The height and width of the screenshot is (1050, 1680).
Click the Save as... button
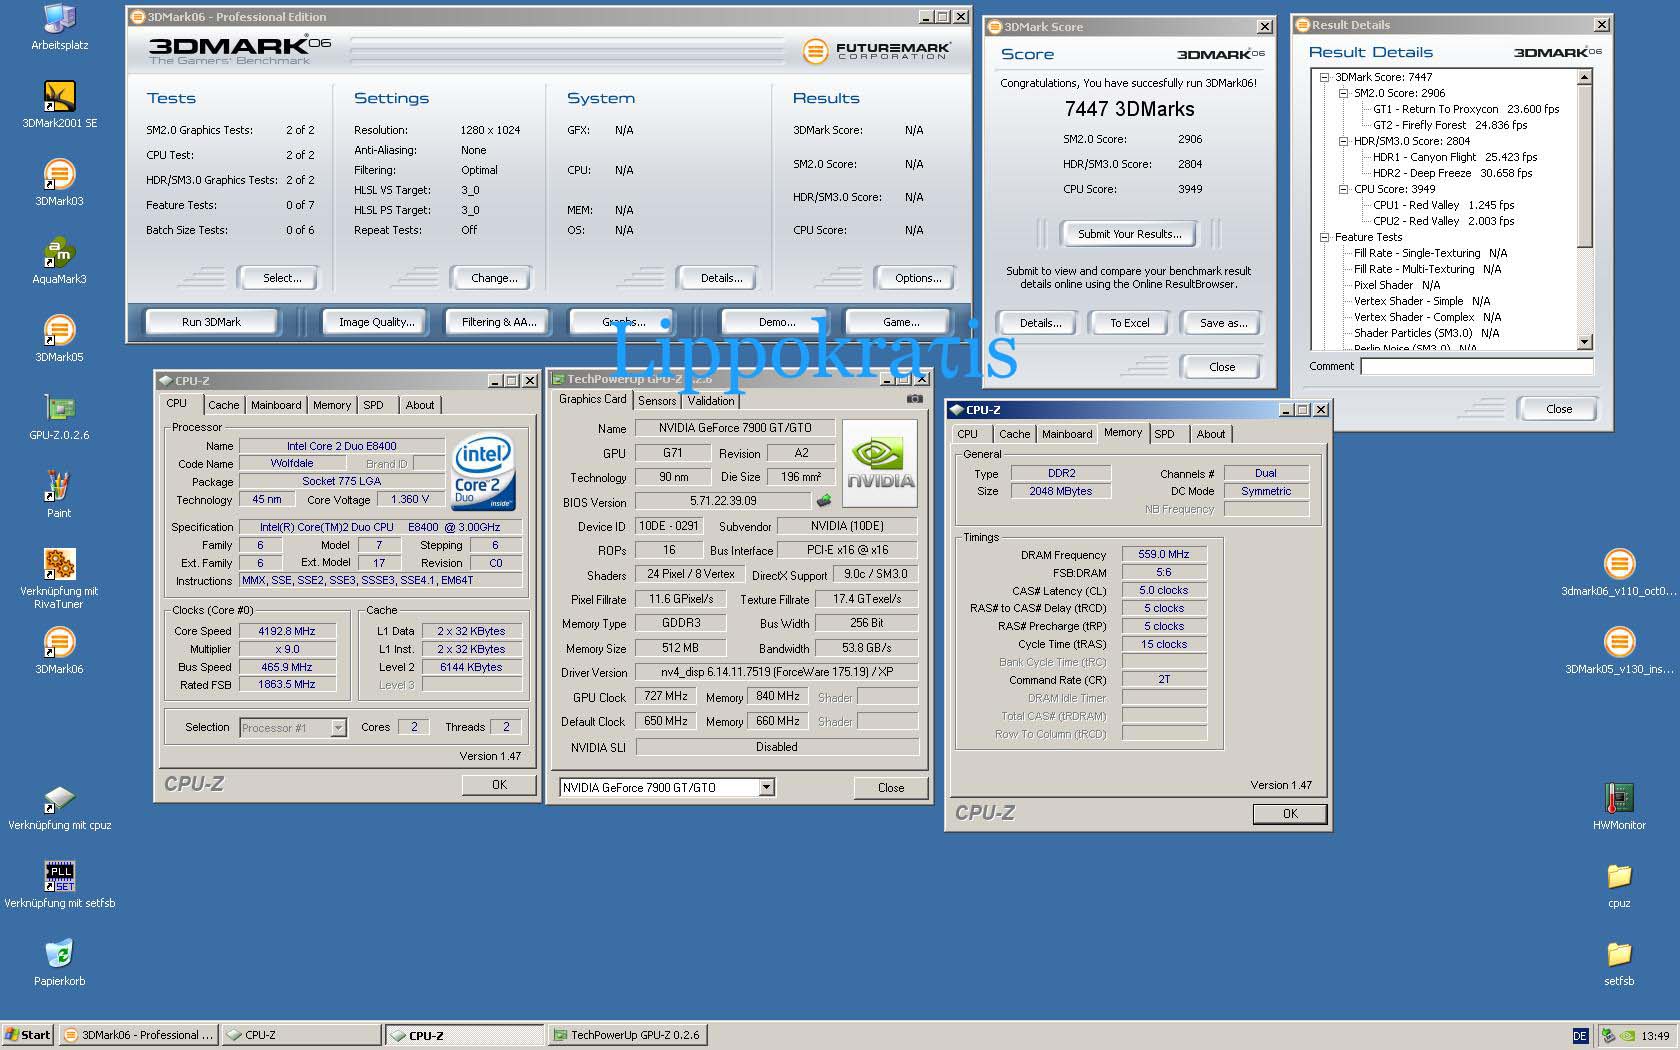(x=1223, y=323)
